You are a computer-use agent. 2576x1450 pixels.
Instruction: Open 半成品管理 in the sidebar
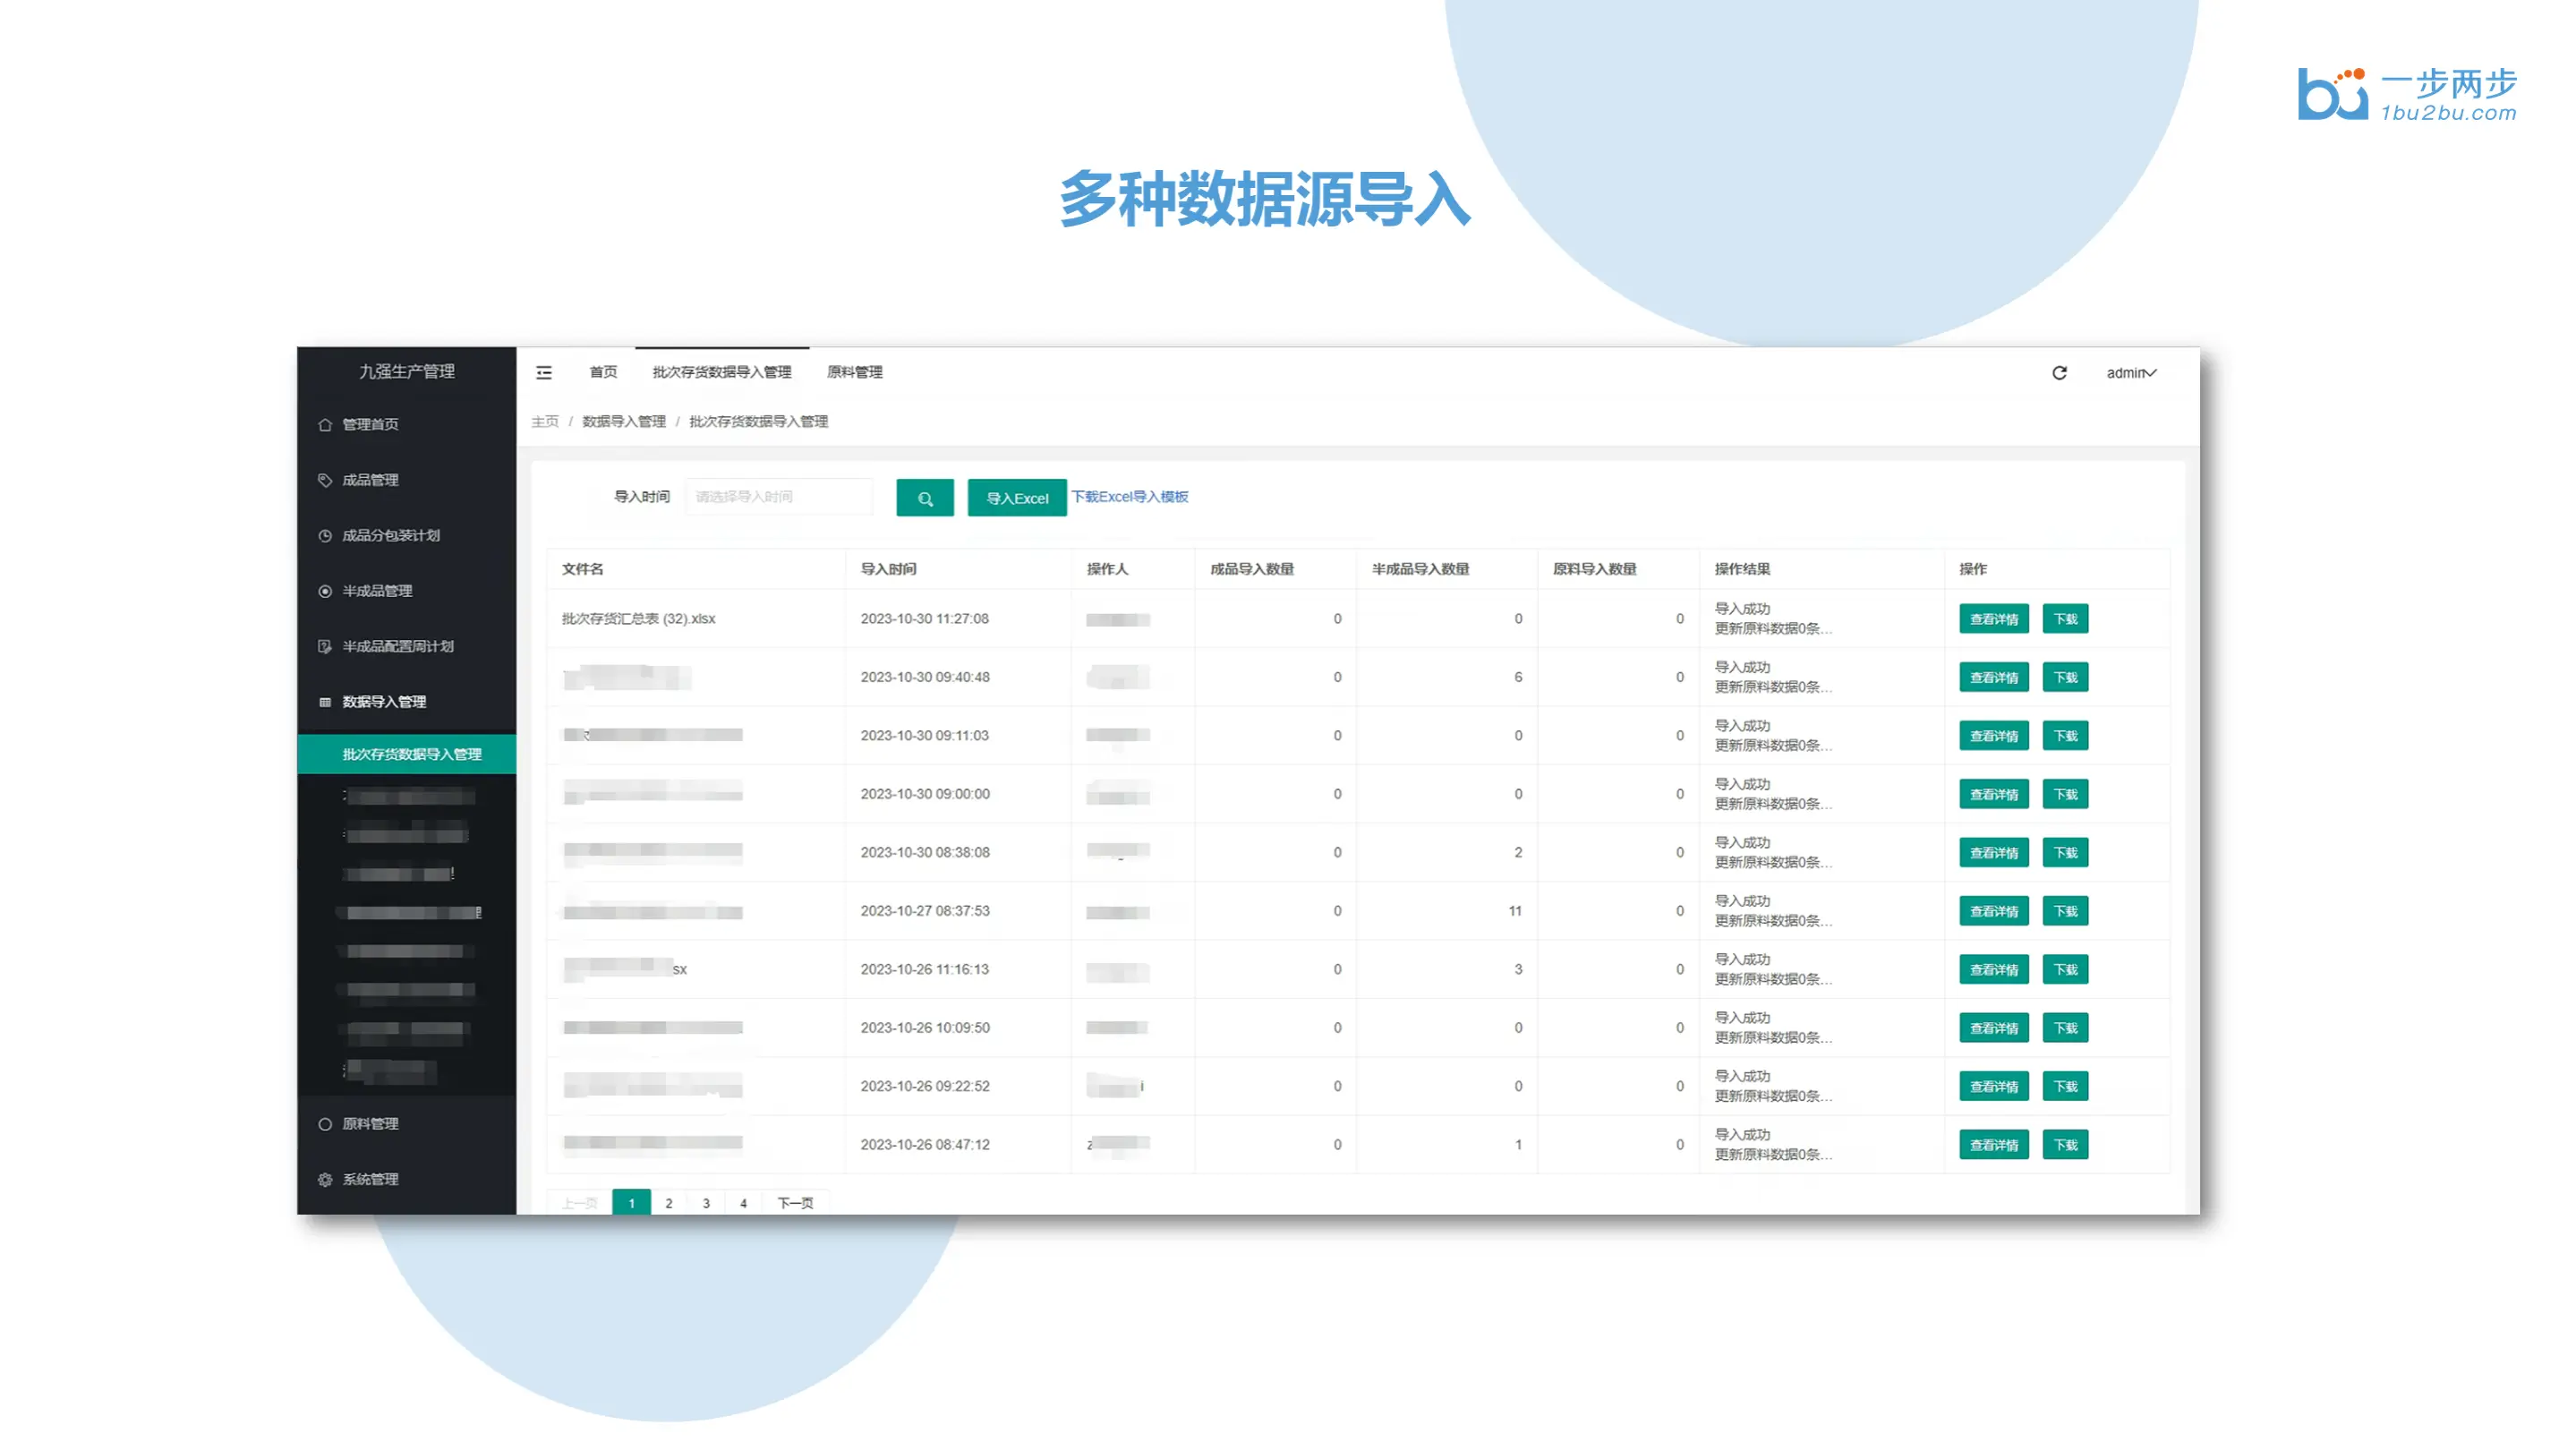[x=376, y=591]
